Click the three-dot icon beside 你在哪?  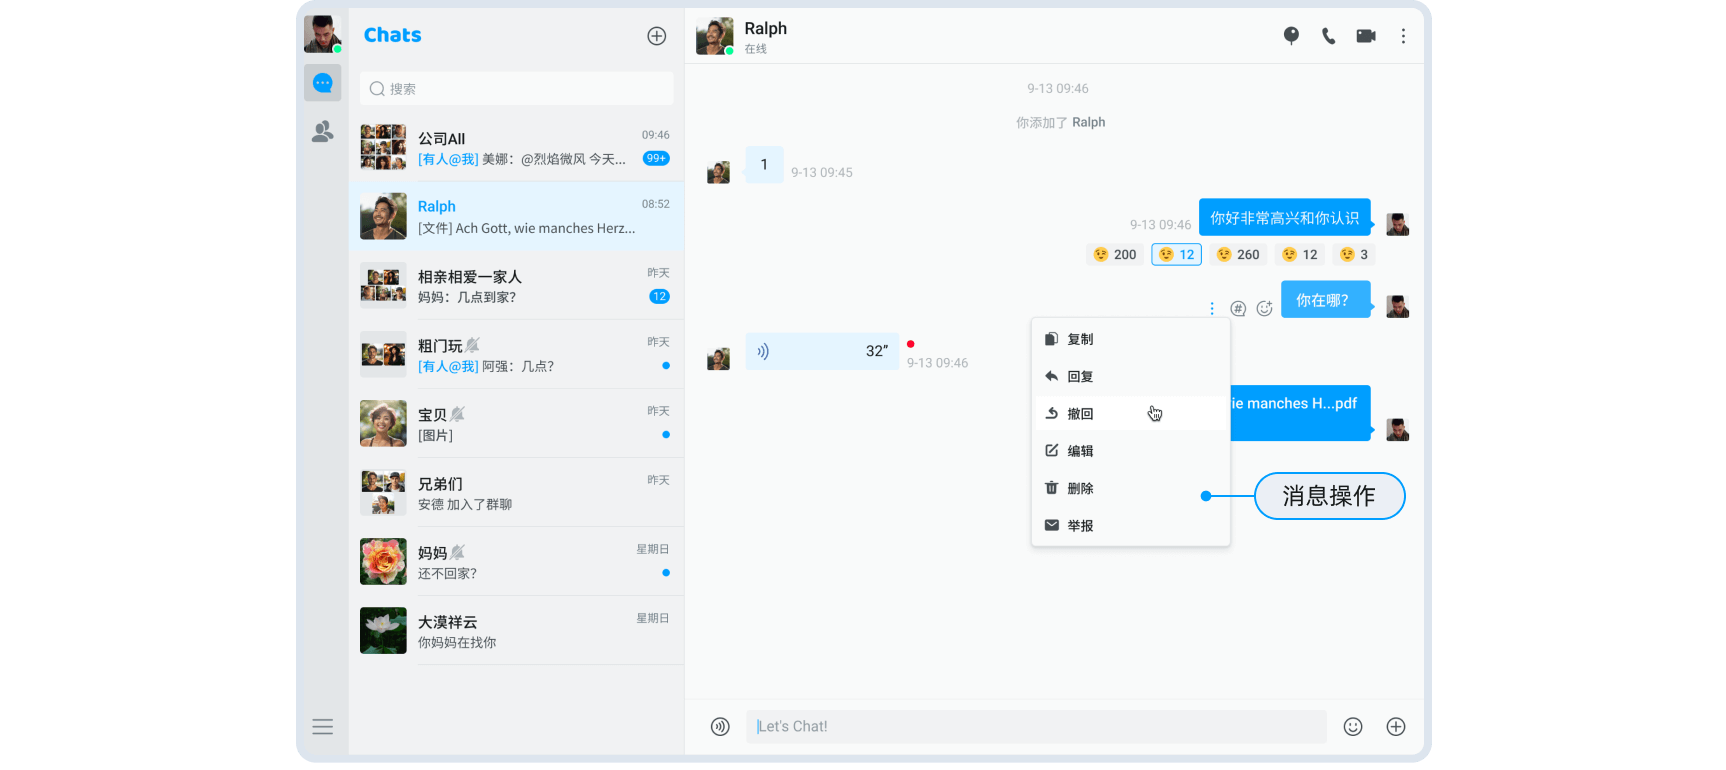coord(1211,308)
